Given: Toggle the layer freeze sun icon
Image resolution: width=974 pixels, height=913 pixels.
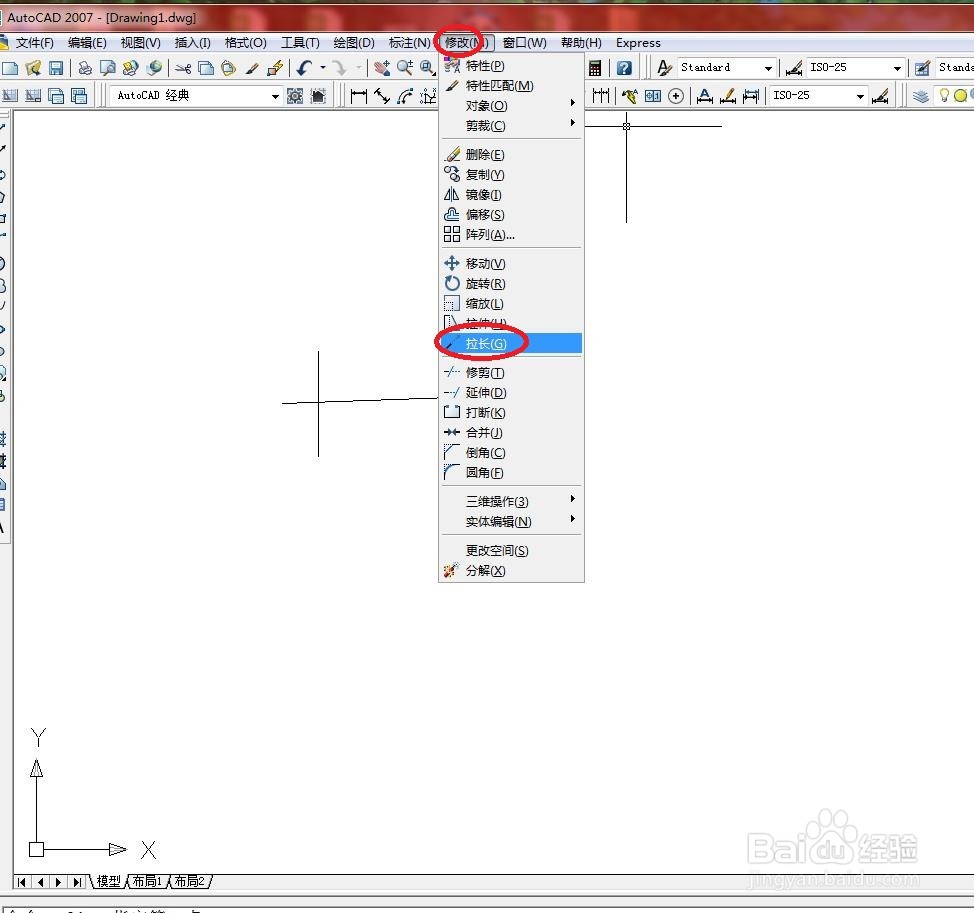Looking at the screenshot, I should click(x=960, y=96).
